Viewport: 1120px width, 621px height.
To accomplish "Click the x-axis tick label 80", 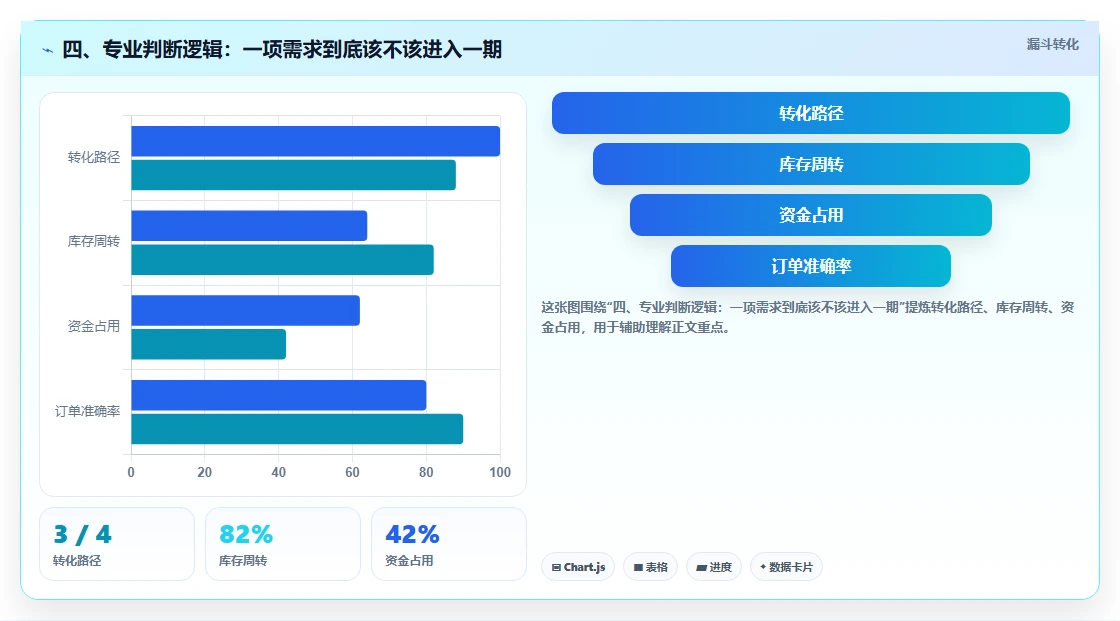I will pyautogui.click(x=426, y=472).
